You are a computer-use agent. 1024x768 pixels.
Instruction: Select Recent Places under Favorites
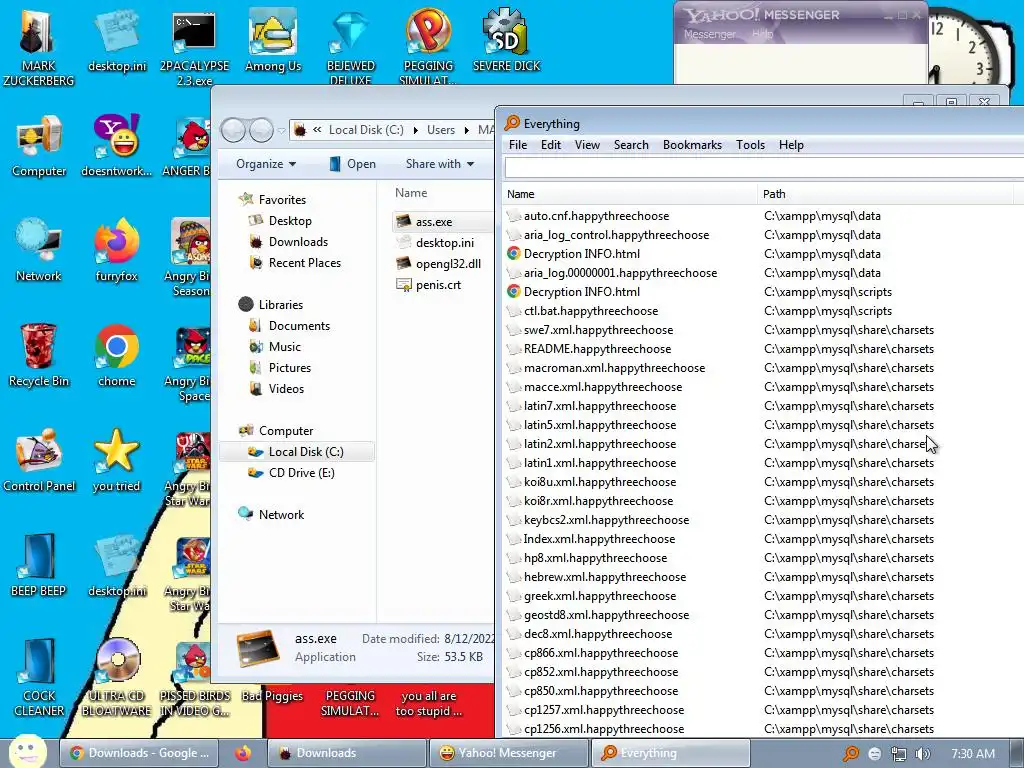(295, 263)
